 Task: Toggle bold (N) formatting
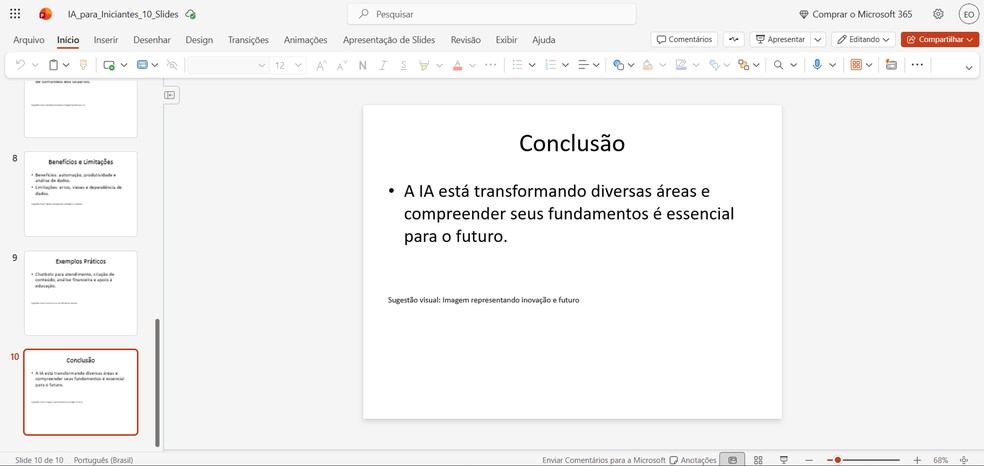click(x=362, y=65)
